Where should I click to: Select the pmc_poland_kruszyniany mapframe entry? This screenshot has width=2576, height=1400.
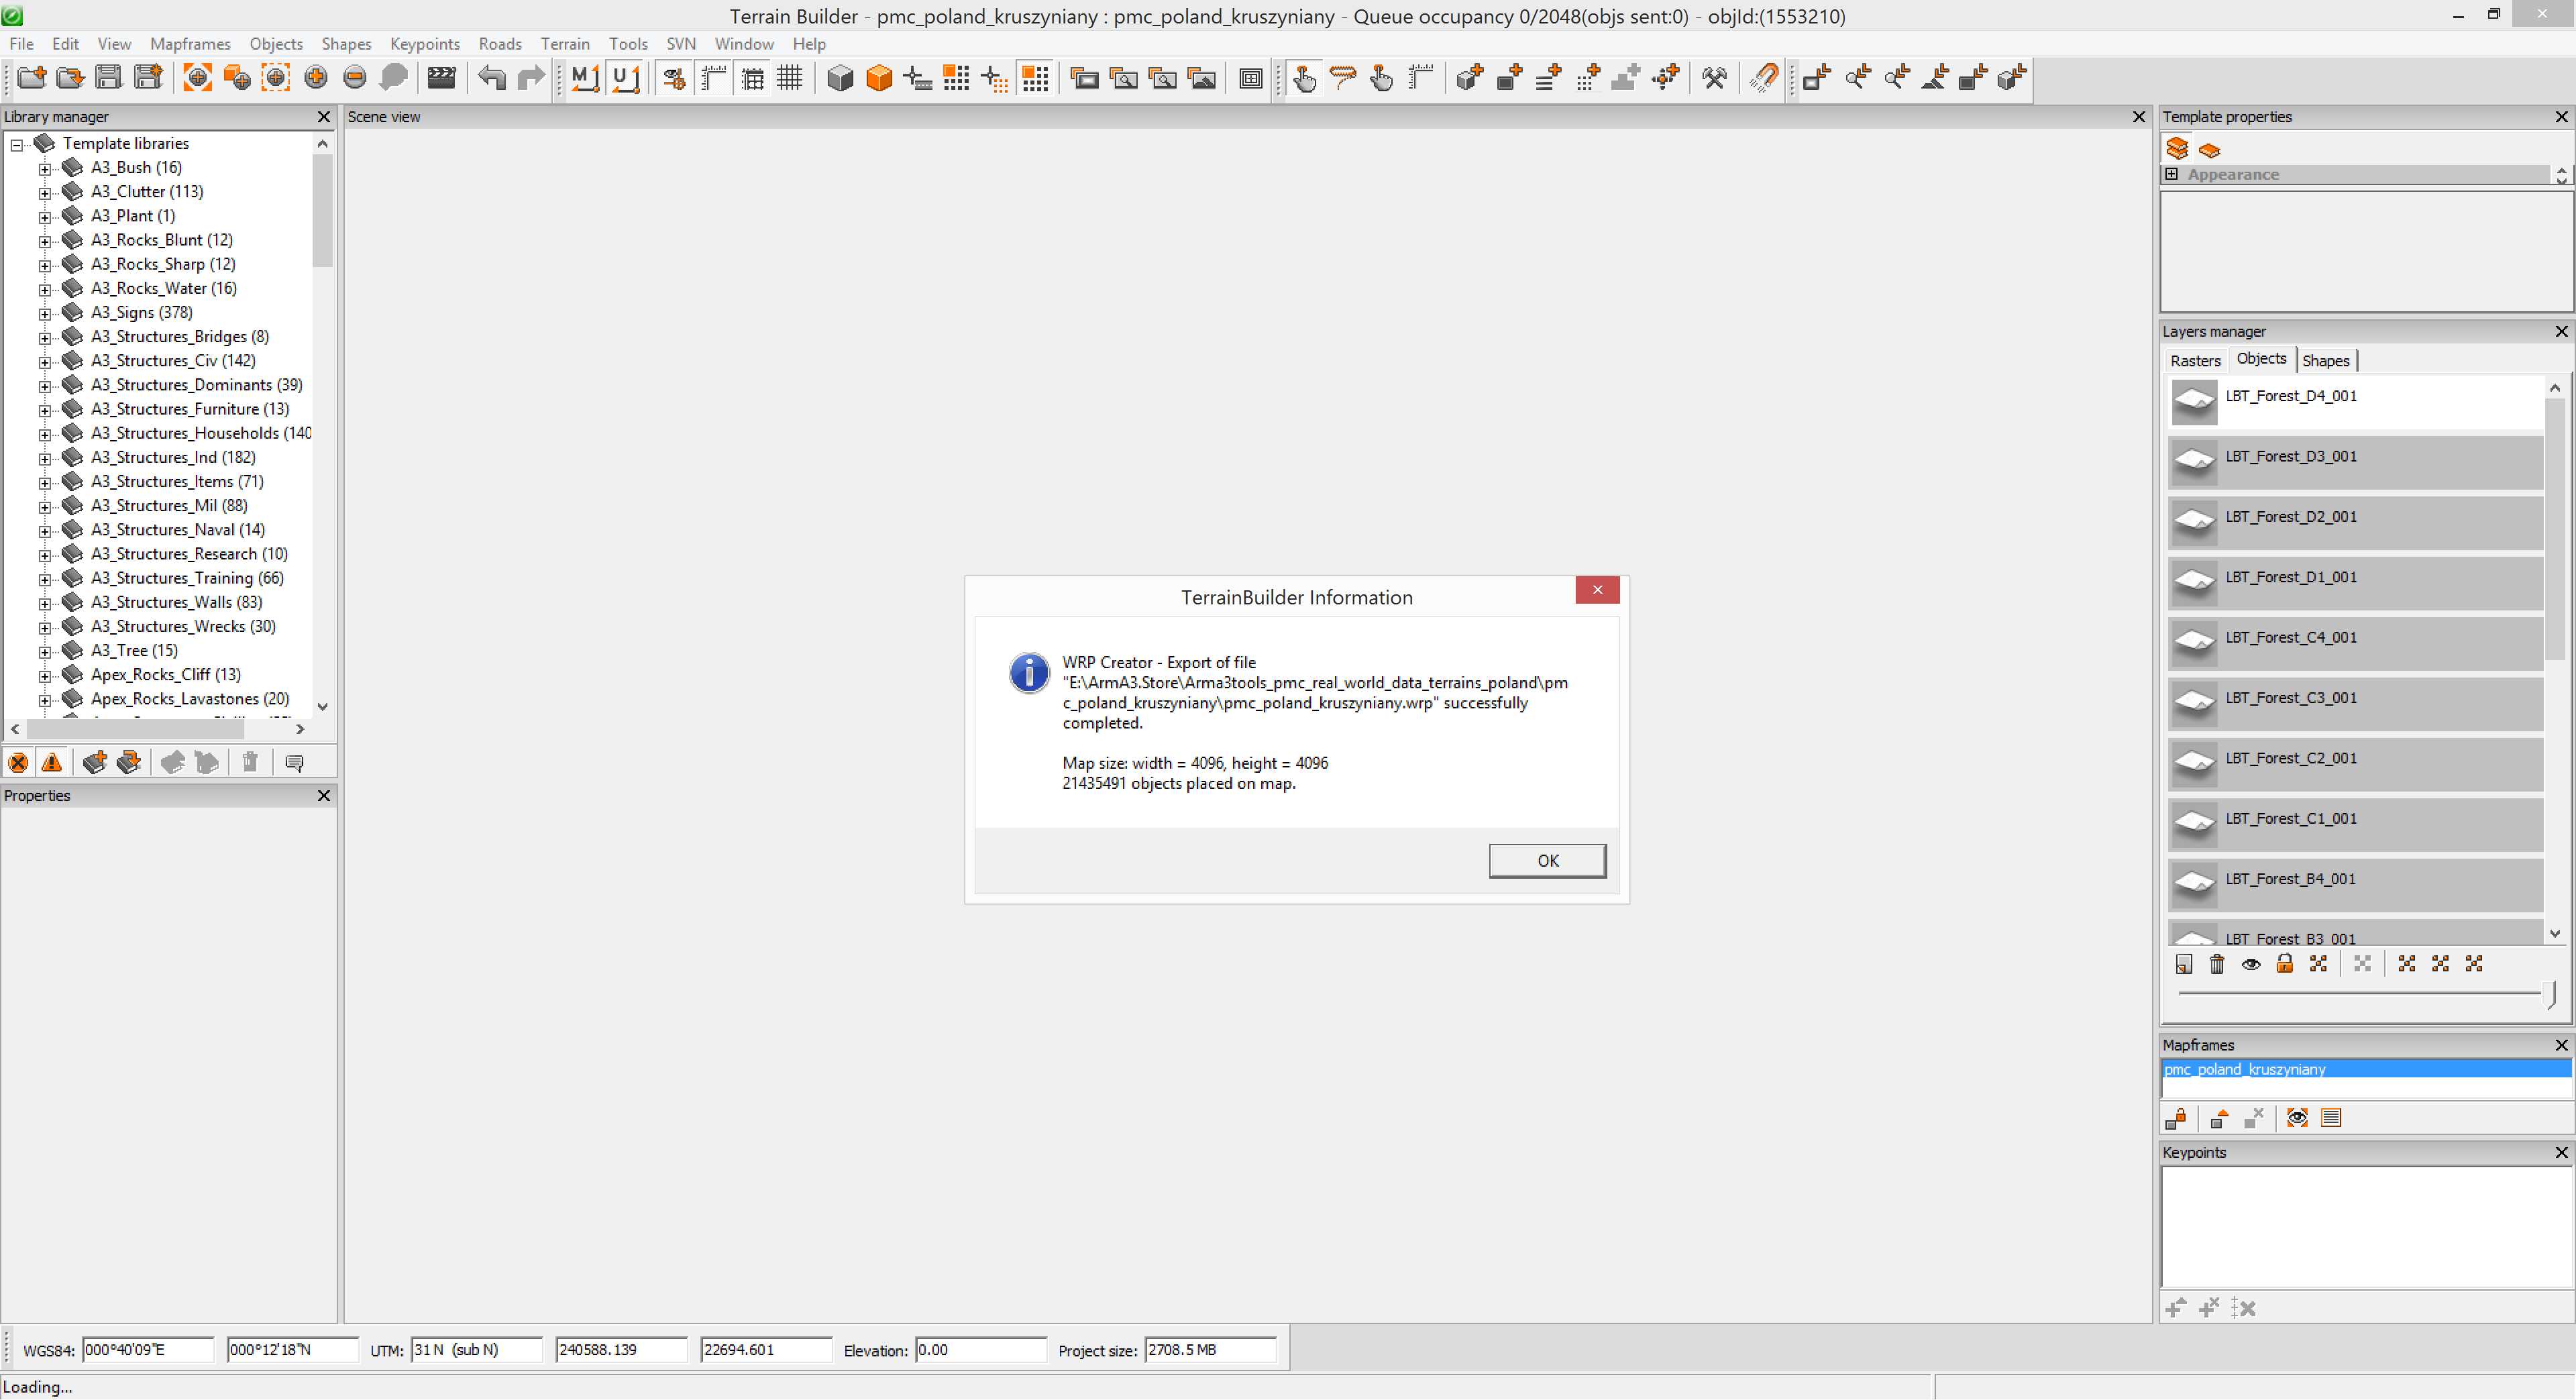(x=2366, y=1070)
